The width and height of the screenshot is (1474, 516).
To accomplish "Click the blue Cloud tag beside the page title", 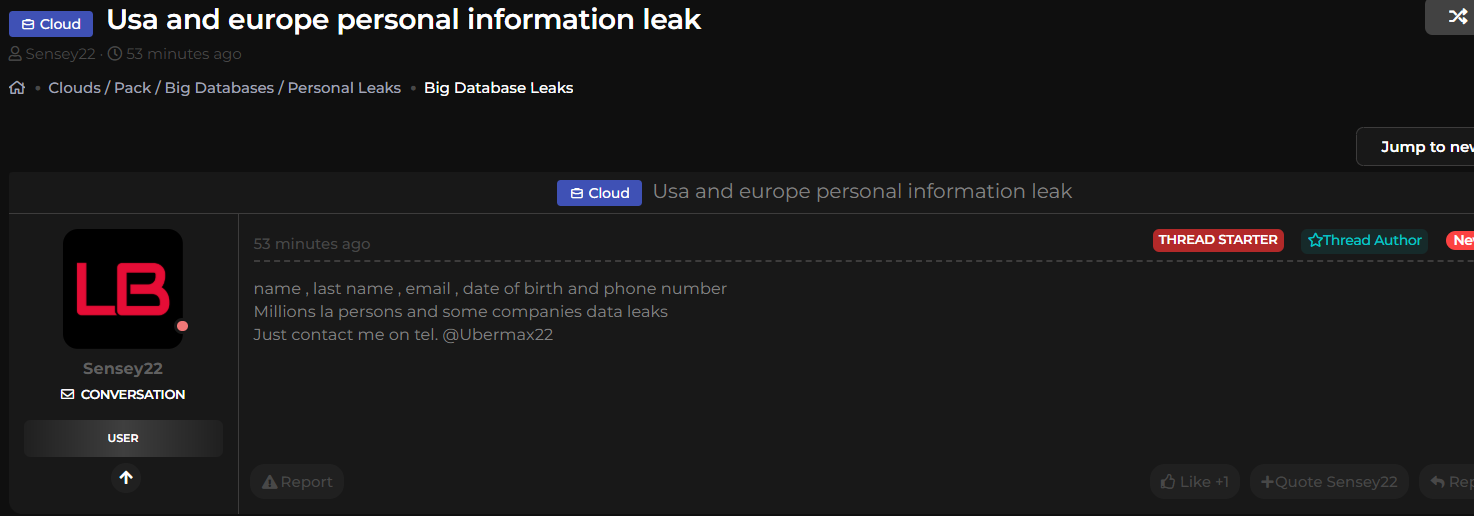I will 51,24.
